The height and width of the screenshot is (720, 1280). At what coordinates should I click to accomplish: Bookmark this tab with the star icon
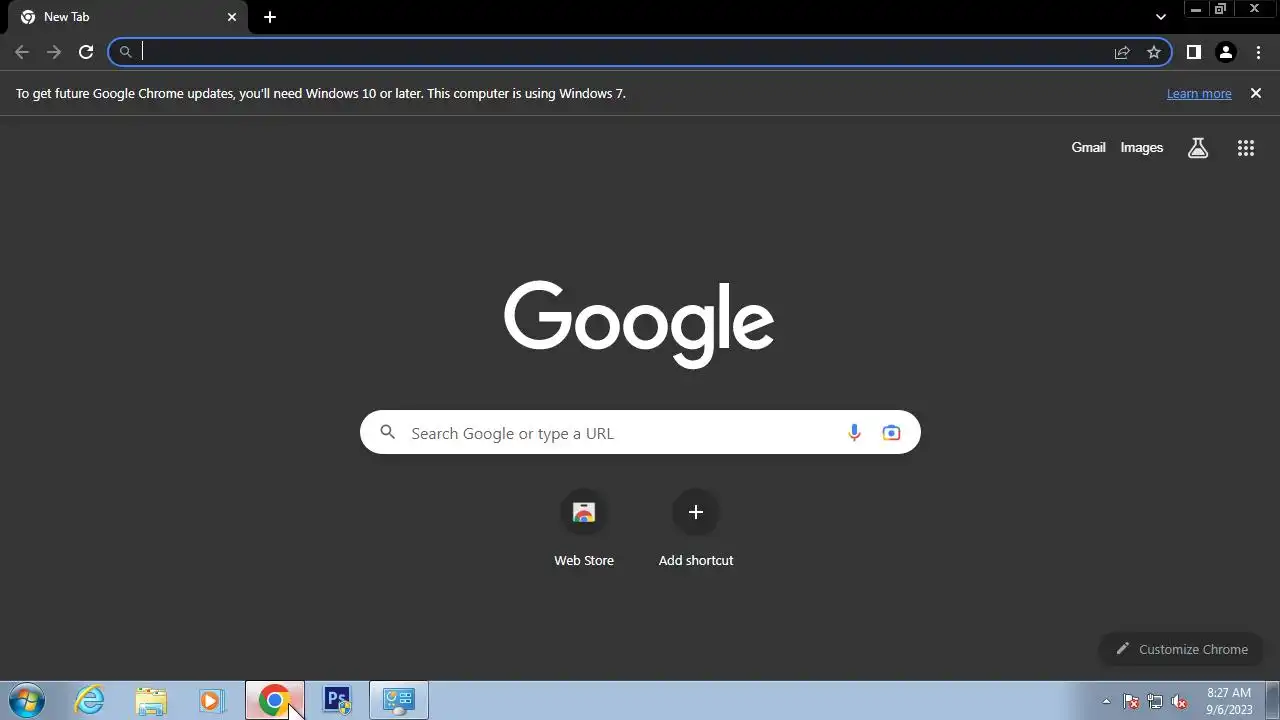coord(1154,52)
